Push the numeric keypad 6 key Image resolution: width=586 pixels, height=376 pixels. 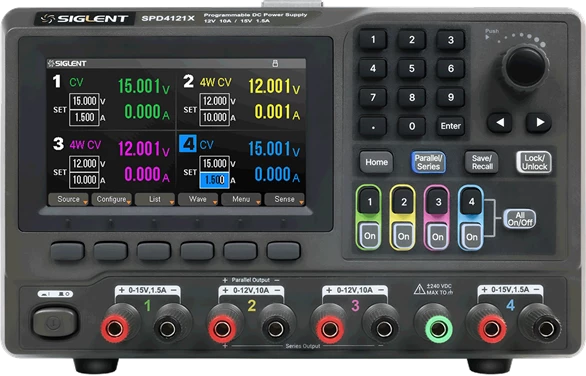coord(451,68)
